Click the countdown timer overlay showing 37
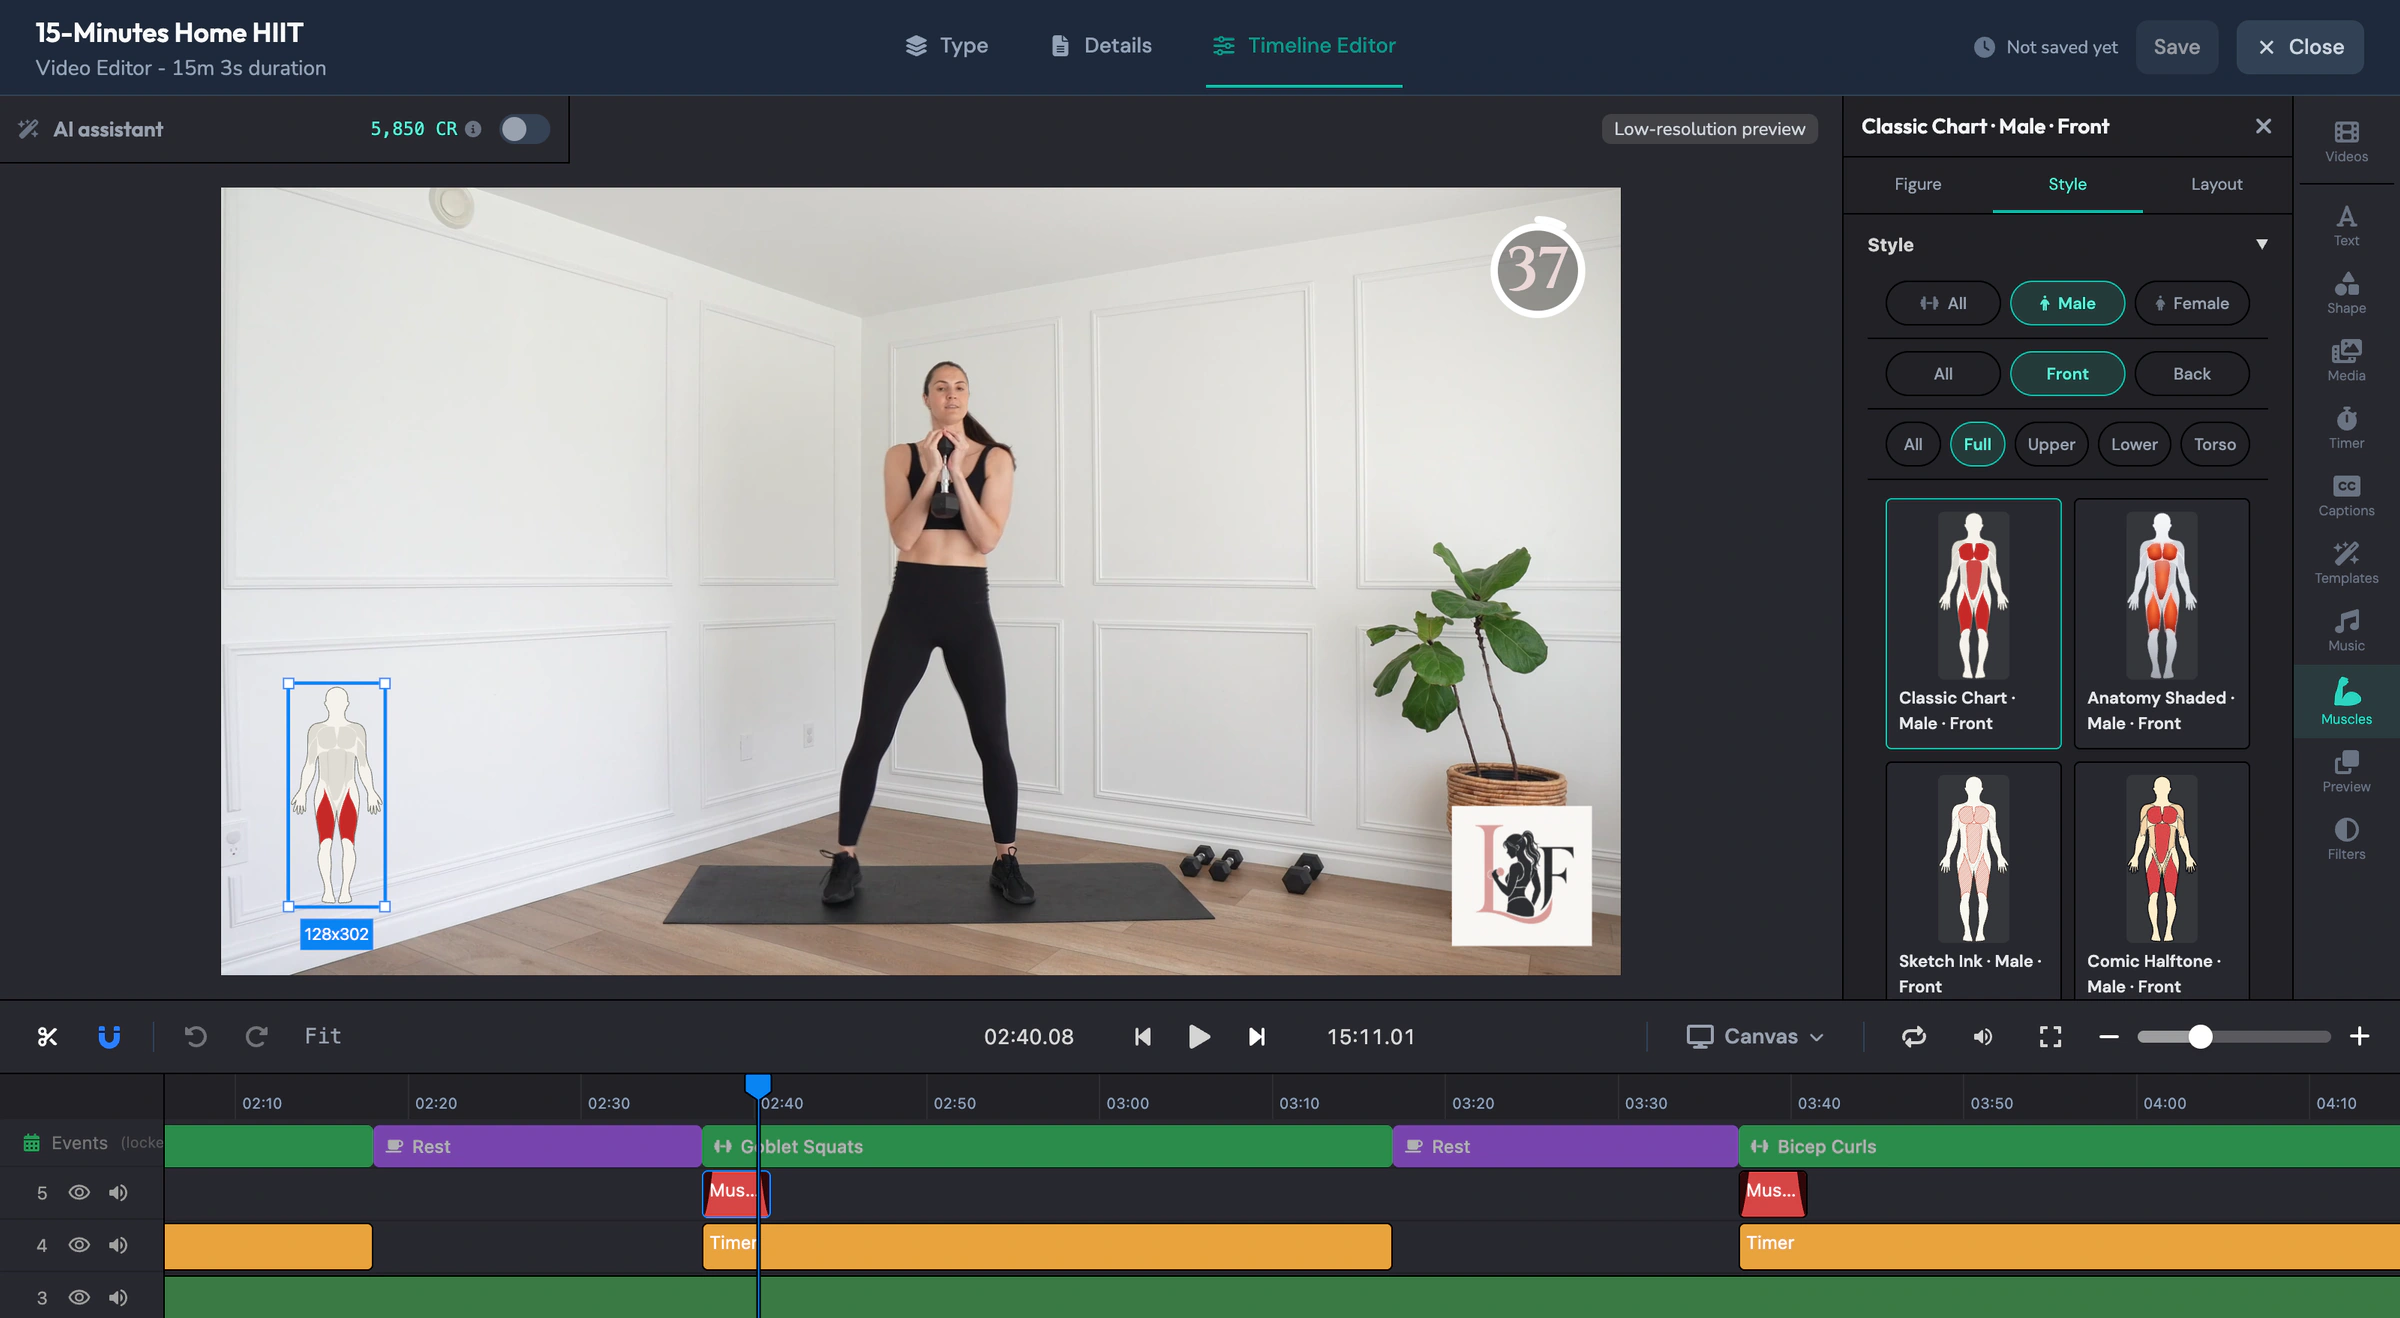Screen dimensions: 2400x1318 pyautogui.click(x=1537, y=268)
